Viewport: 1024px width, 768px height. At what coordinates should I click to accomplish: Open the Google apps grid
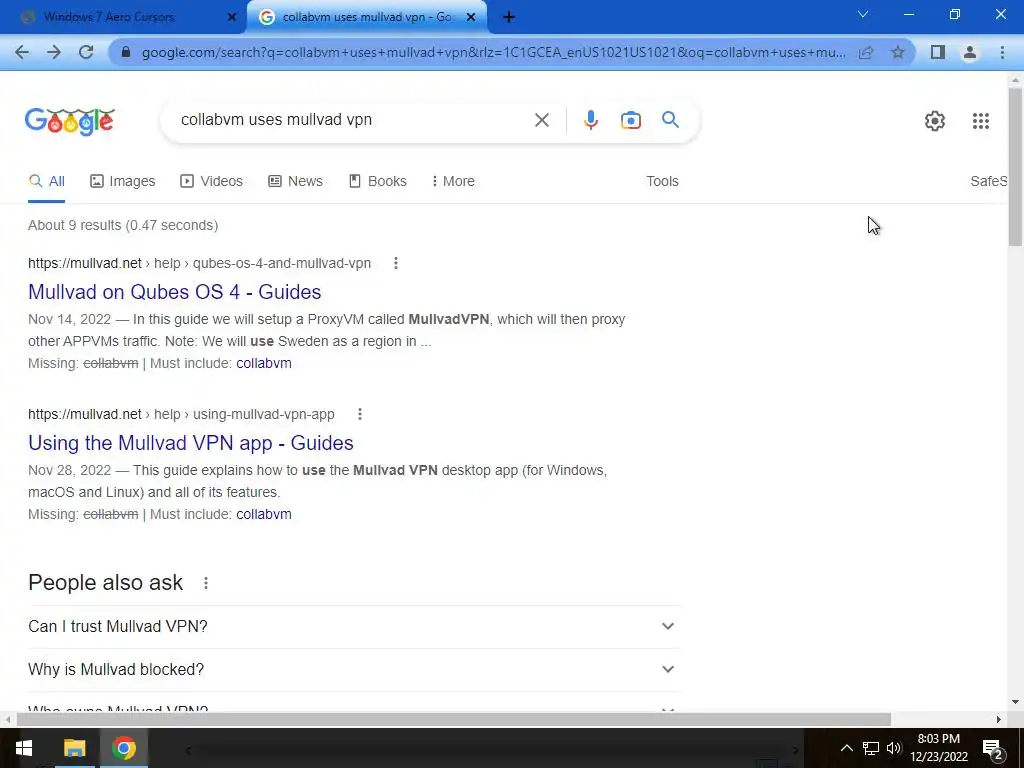980,121
